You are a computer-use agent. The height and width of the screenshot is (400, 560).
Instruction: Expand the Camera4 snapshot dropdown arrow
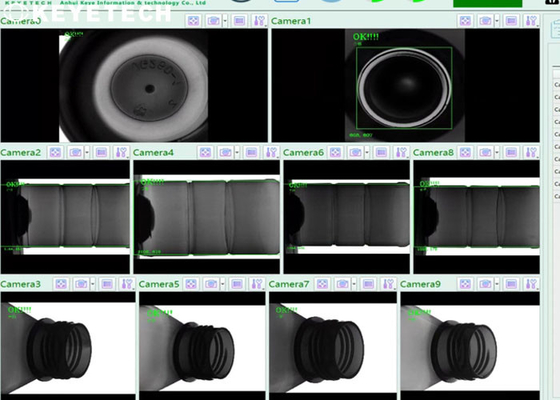click(x=237, y=152)
